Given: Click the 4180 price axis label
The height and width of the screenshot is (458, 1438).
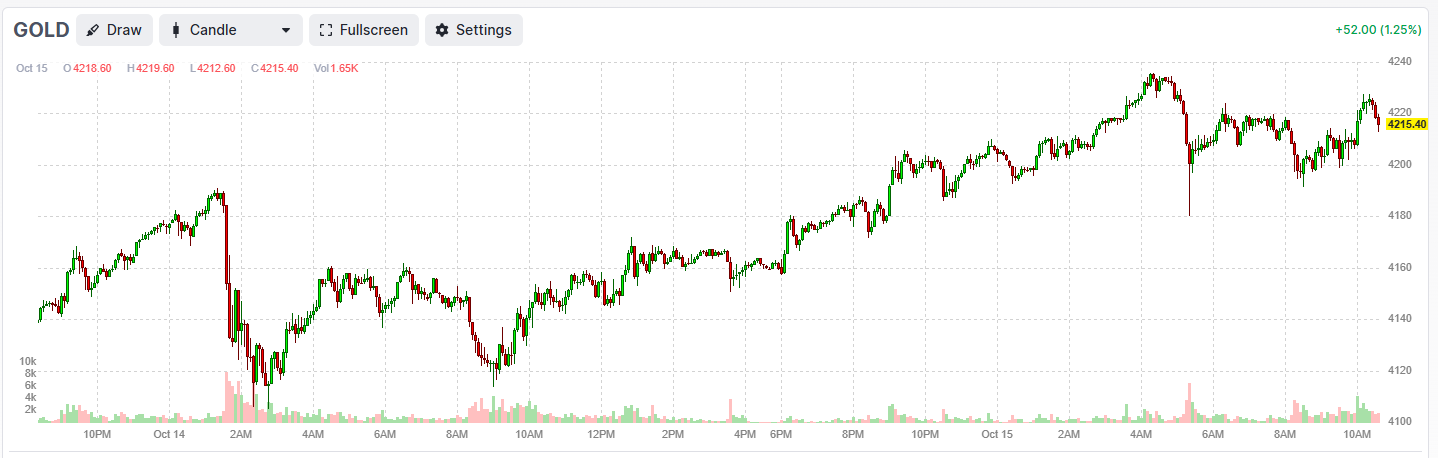Looking at the screenshot, I should click(1399, 216).
